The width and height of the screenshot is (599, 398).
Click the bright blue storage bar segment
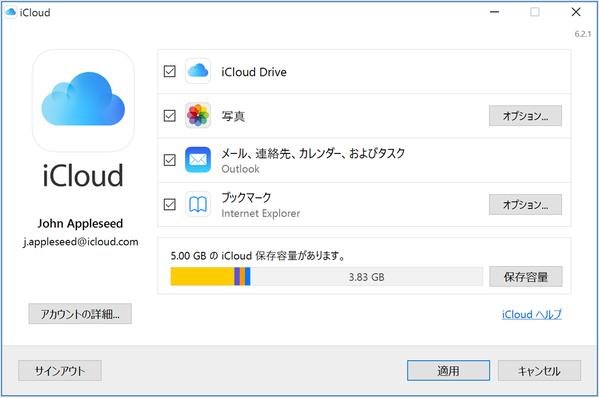pos(248,277)
